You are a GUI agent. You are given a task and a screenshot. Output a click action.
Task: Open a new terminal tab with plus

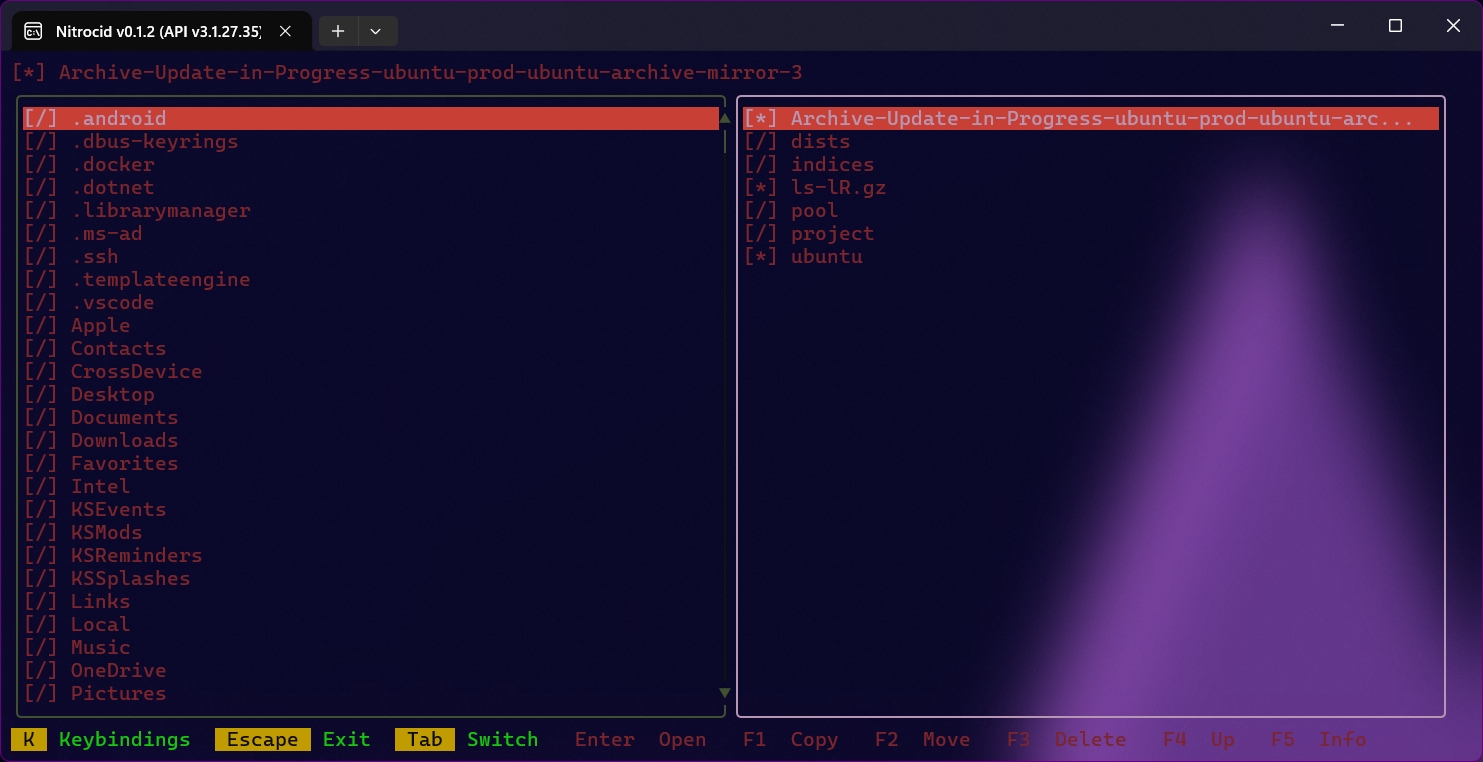338,31
